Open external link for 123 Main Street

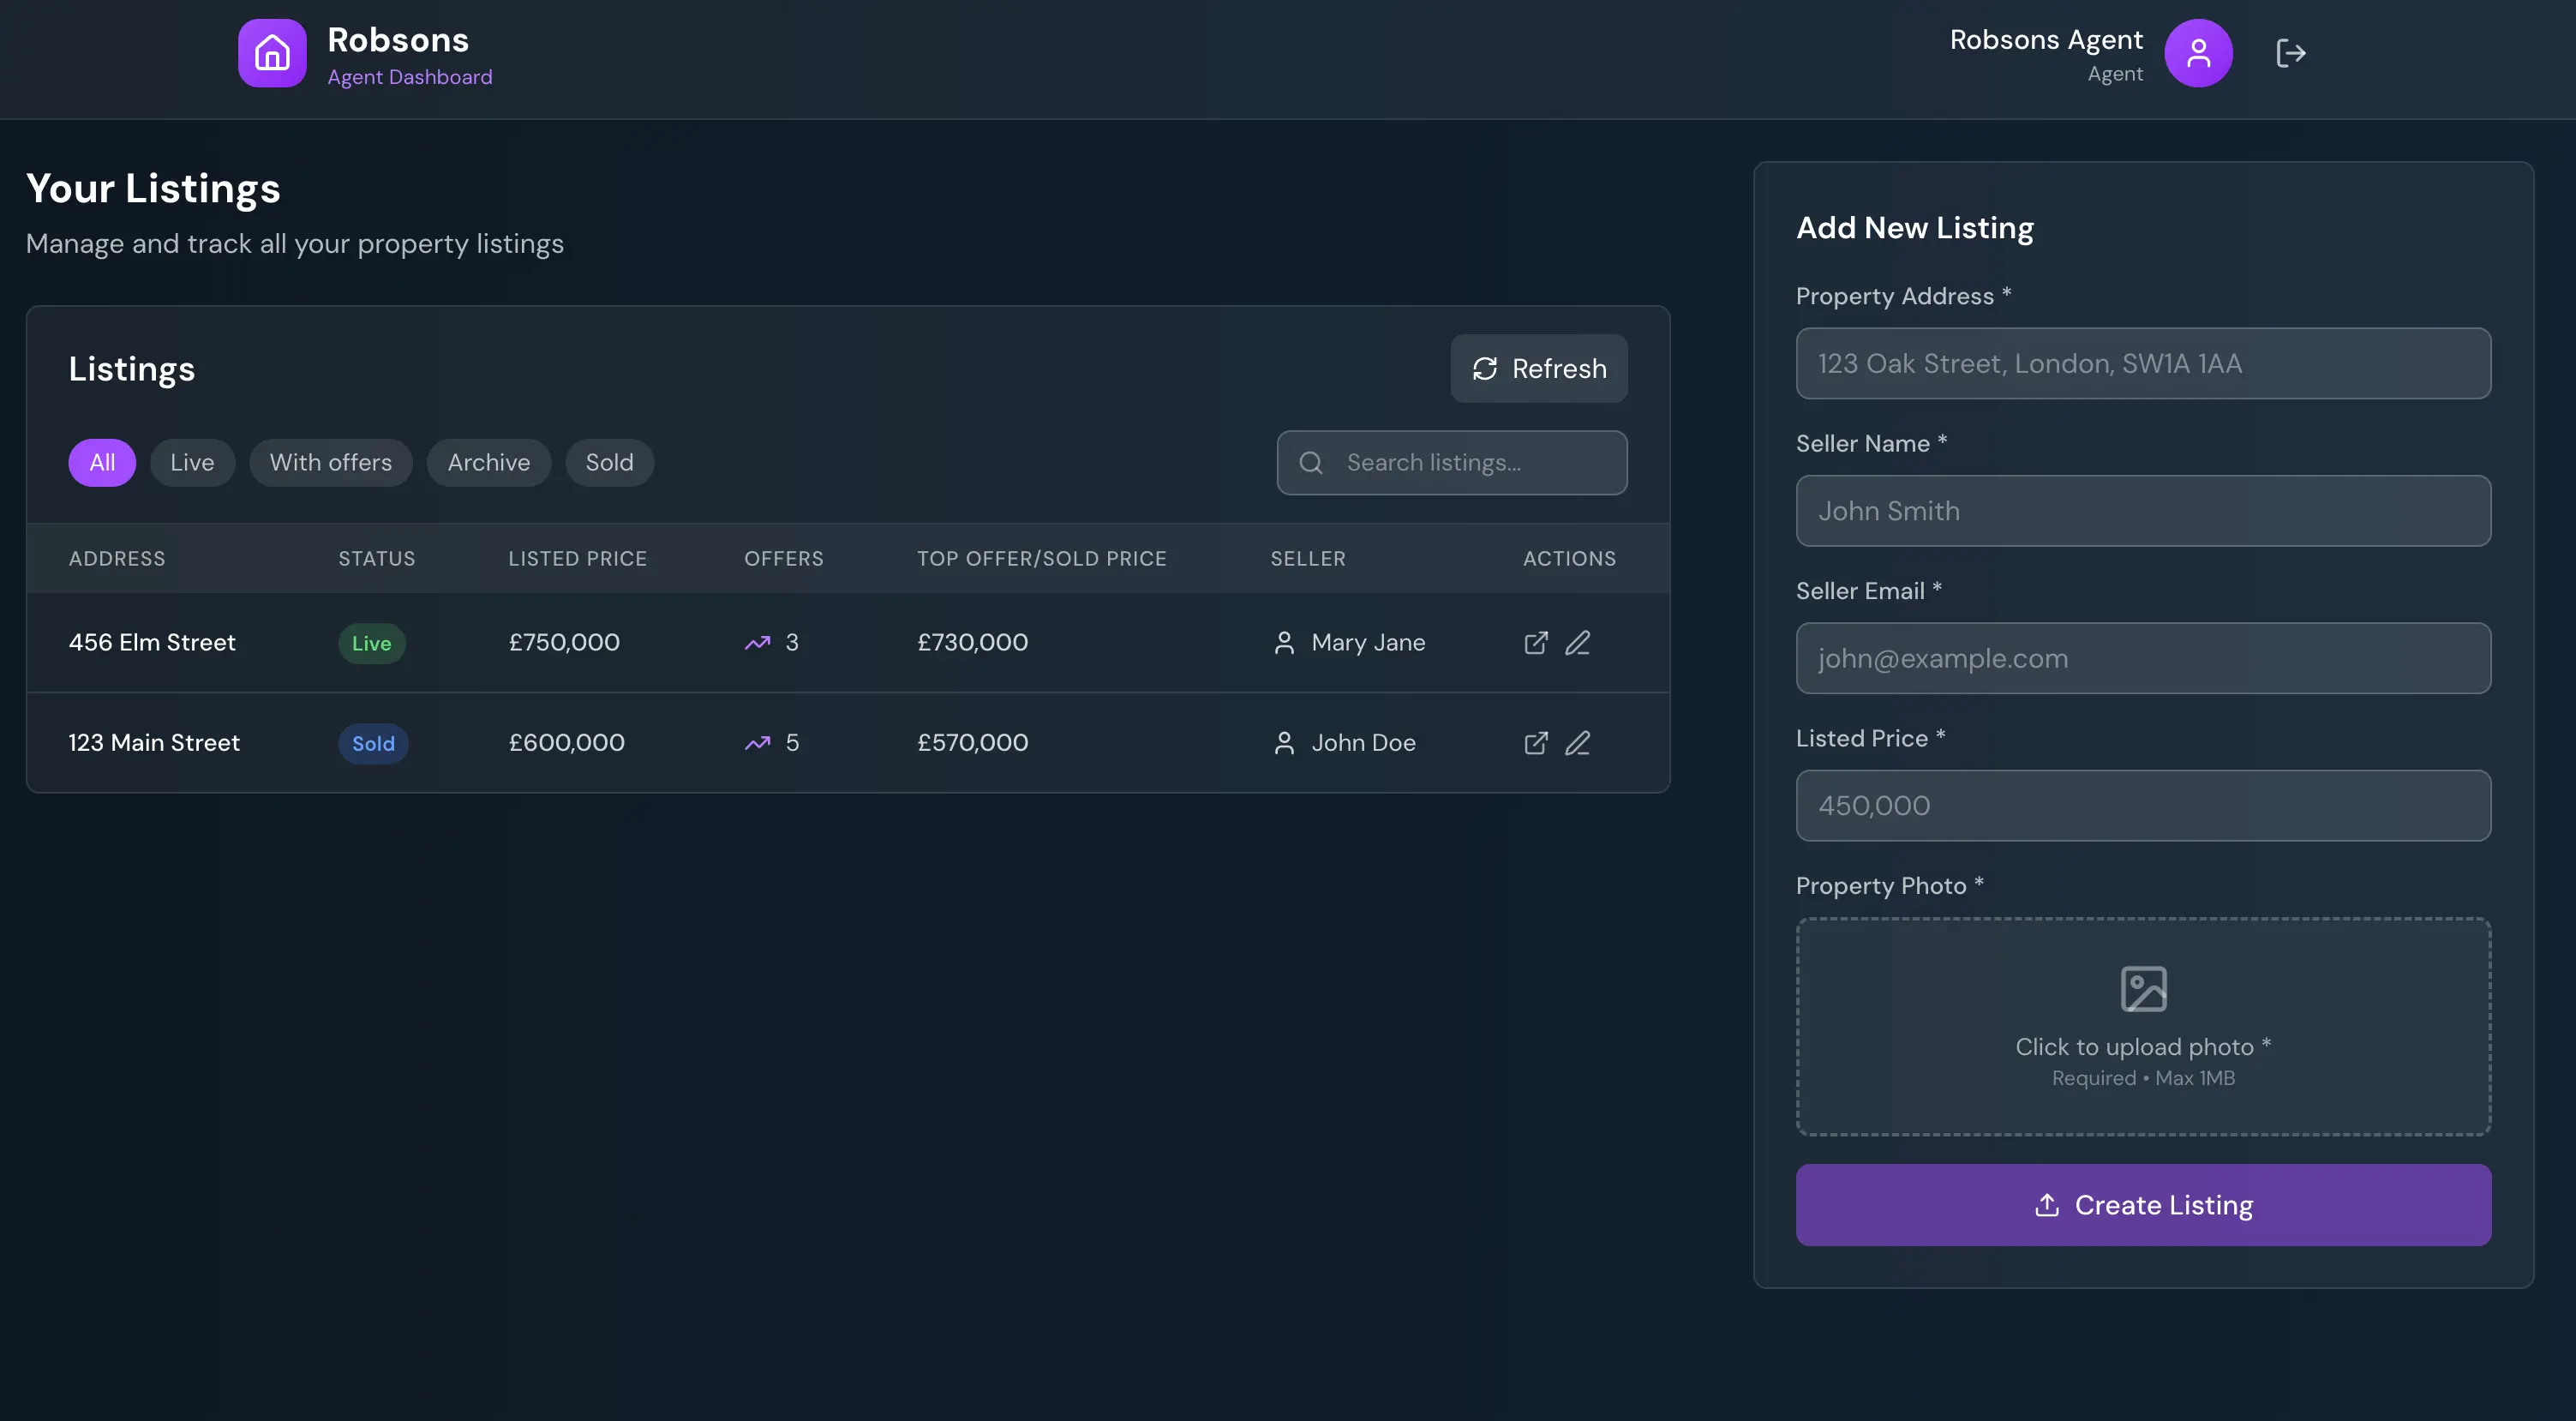tap(1536, 743)
